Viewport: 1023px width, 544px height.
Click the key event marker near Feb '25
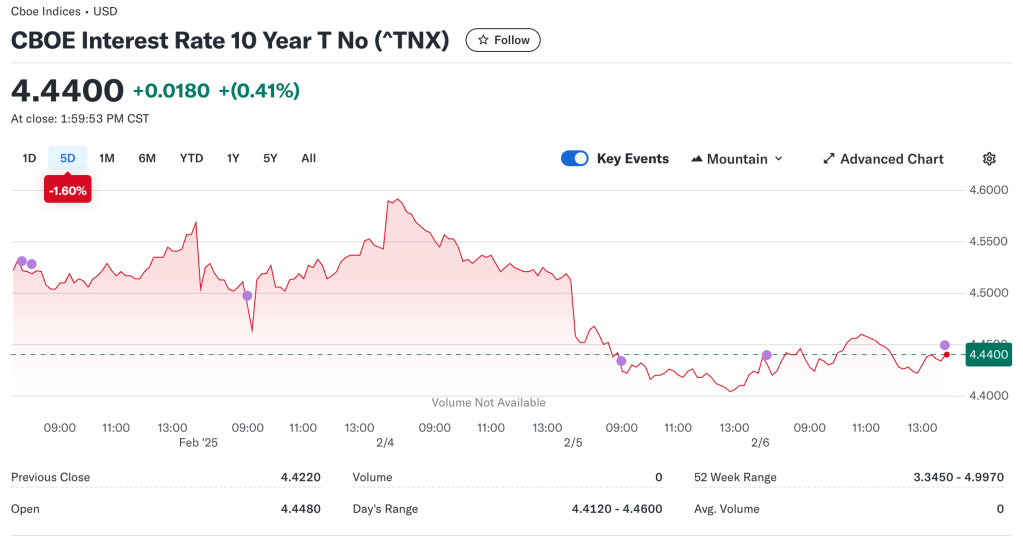pyautogui.click(x=247, y=295)
